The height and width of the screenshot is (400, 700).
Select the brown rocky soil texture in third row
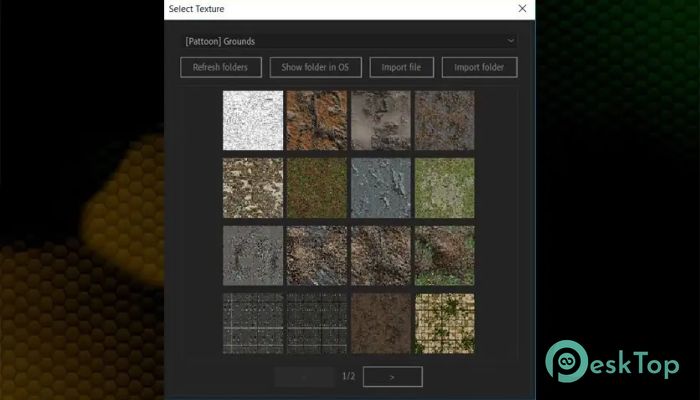[317, 255]
